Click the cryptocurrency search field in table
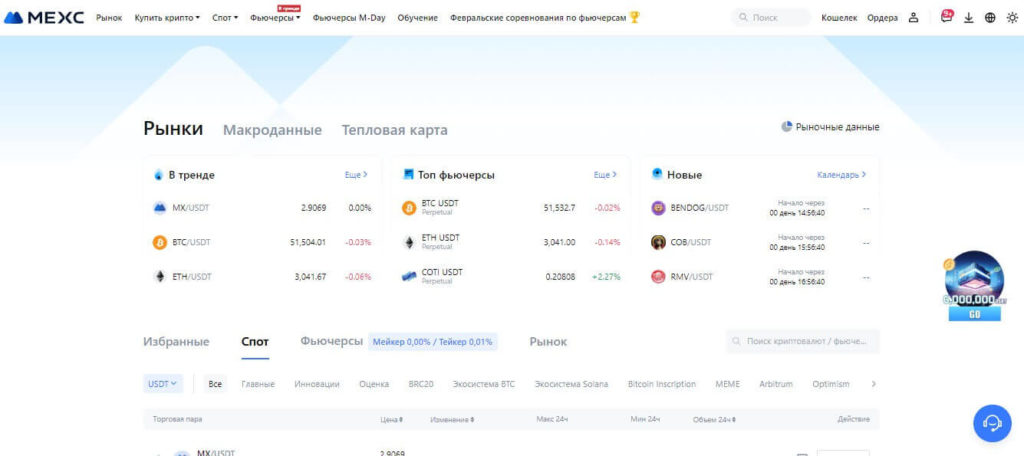The image size is (1024, 456). click(x=802, y=341)
